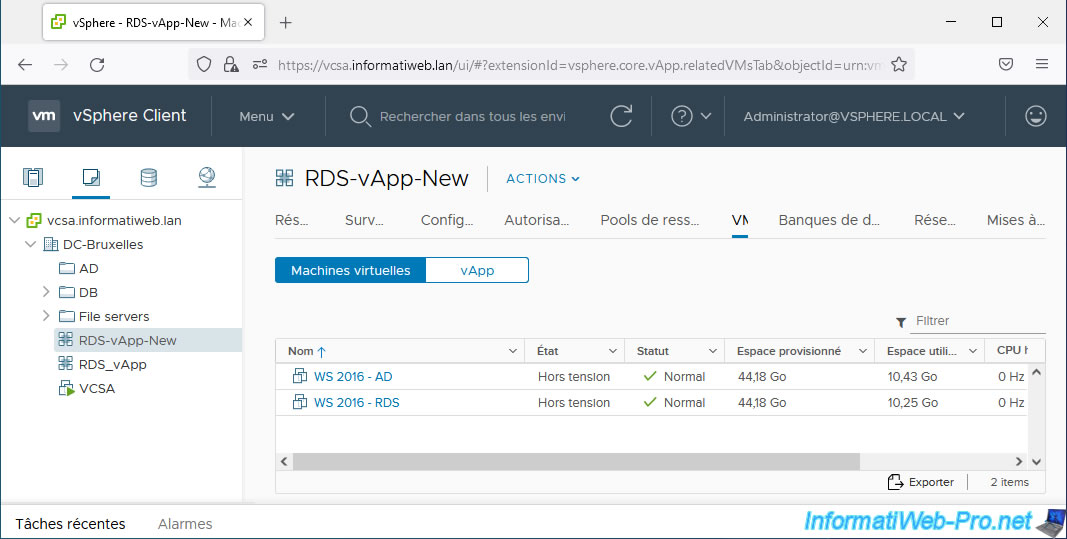Open the Pocket save icon
Image resolution: width=1067 pixels, height=539 pixels.
1006,65
